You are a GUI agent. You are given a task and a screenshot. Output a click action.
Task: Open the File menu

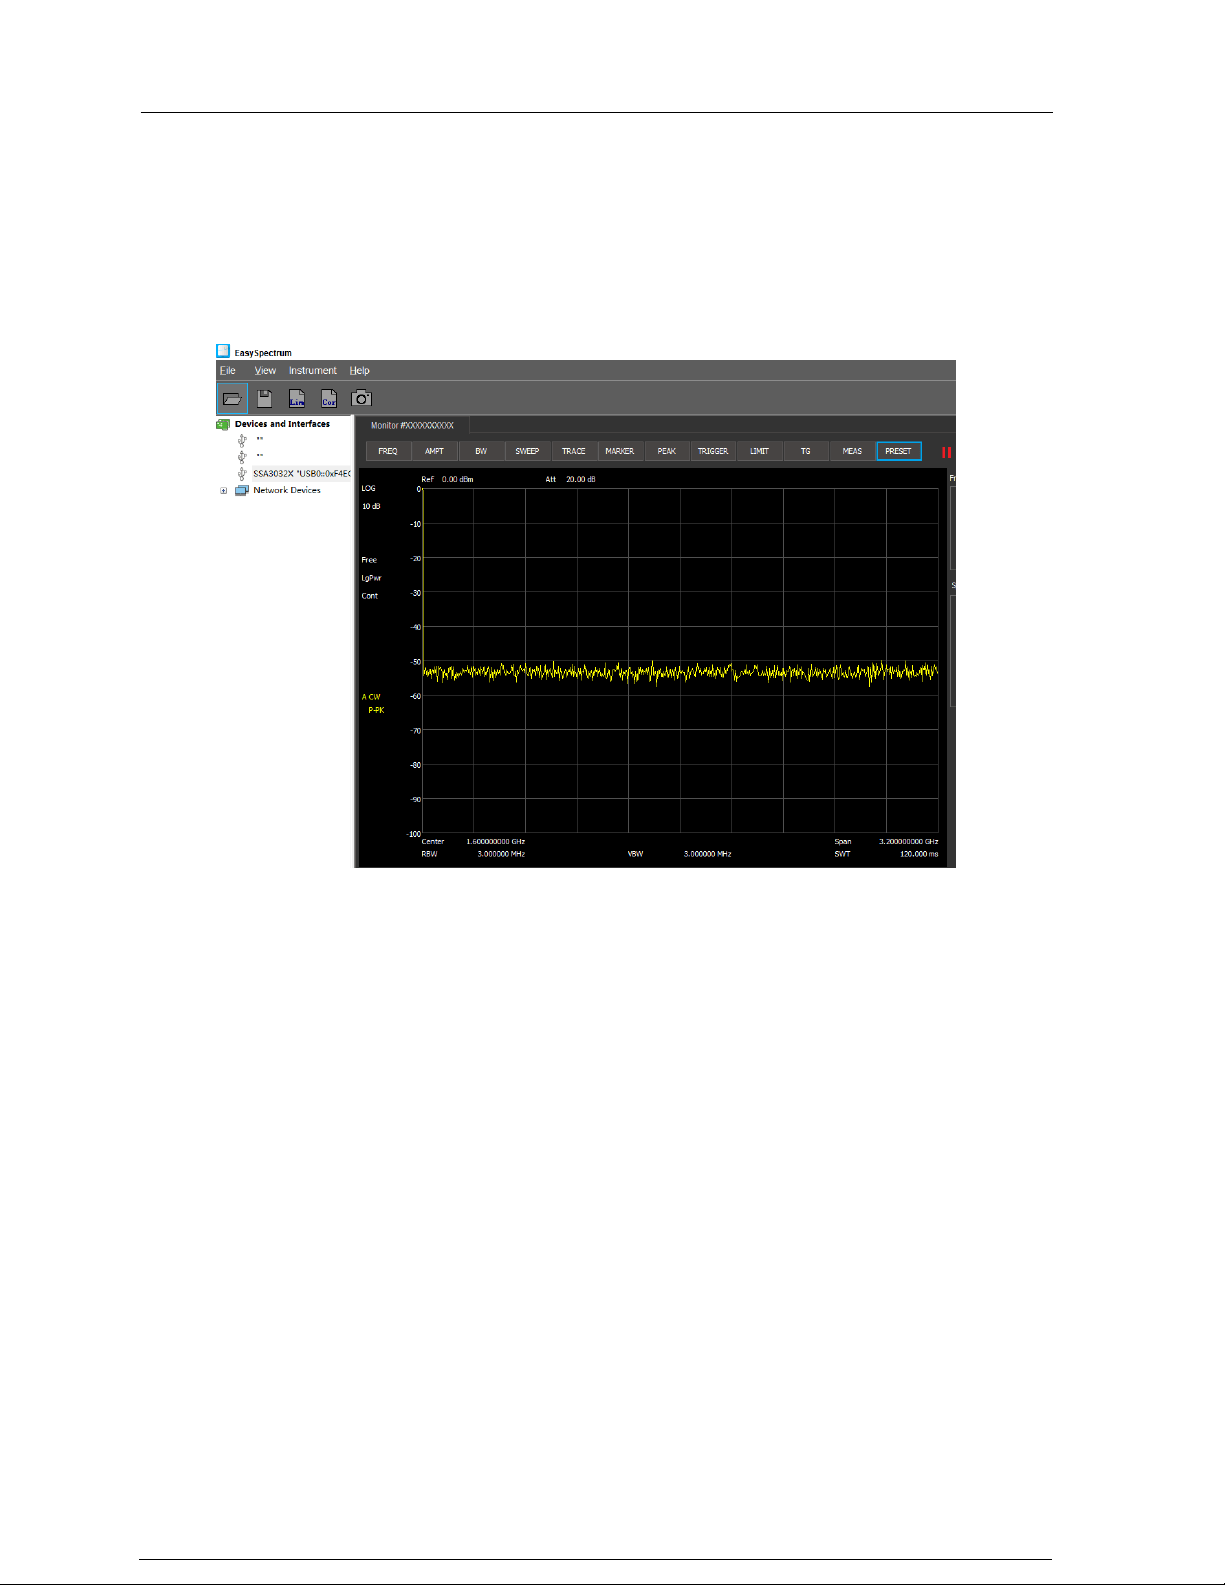228,370
